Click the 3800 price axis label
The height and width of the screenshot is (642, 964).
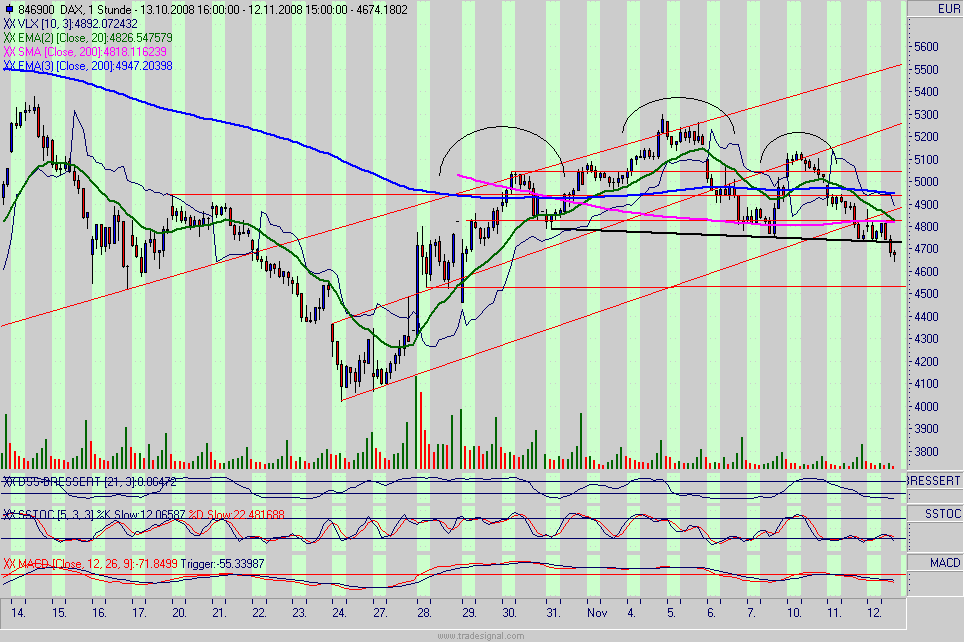point(926,451)
